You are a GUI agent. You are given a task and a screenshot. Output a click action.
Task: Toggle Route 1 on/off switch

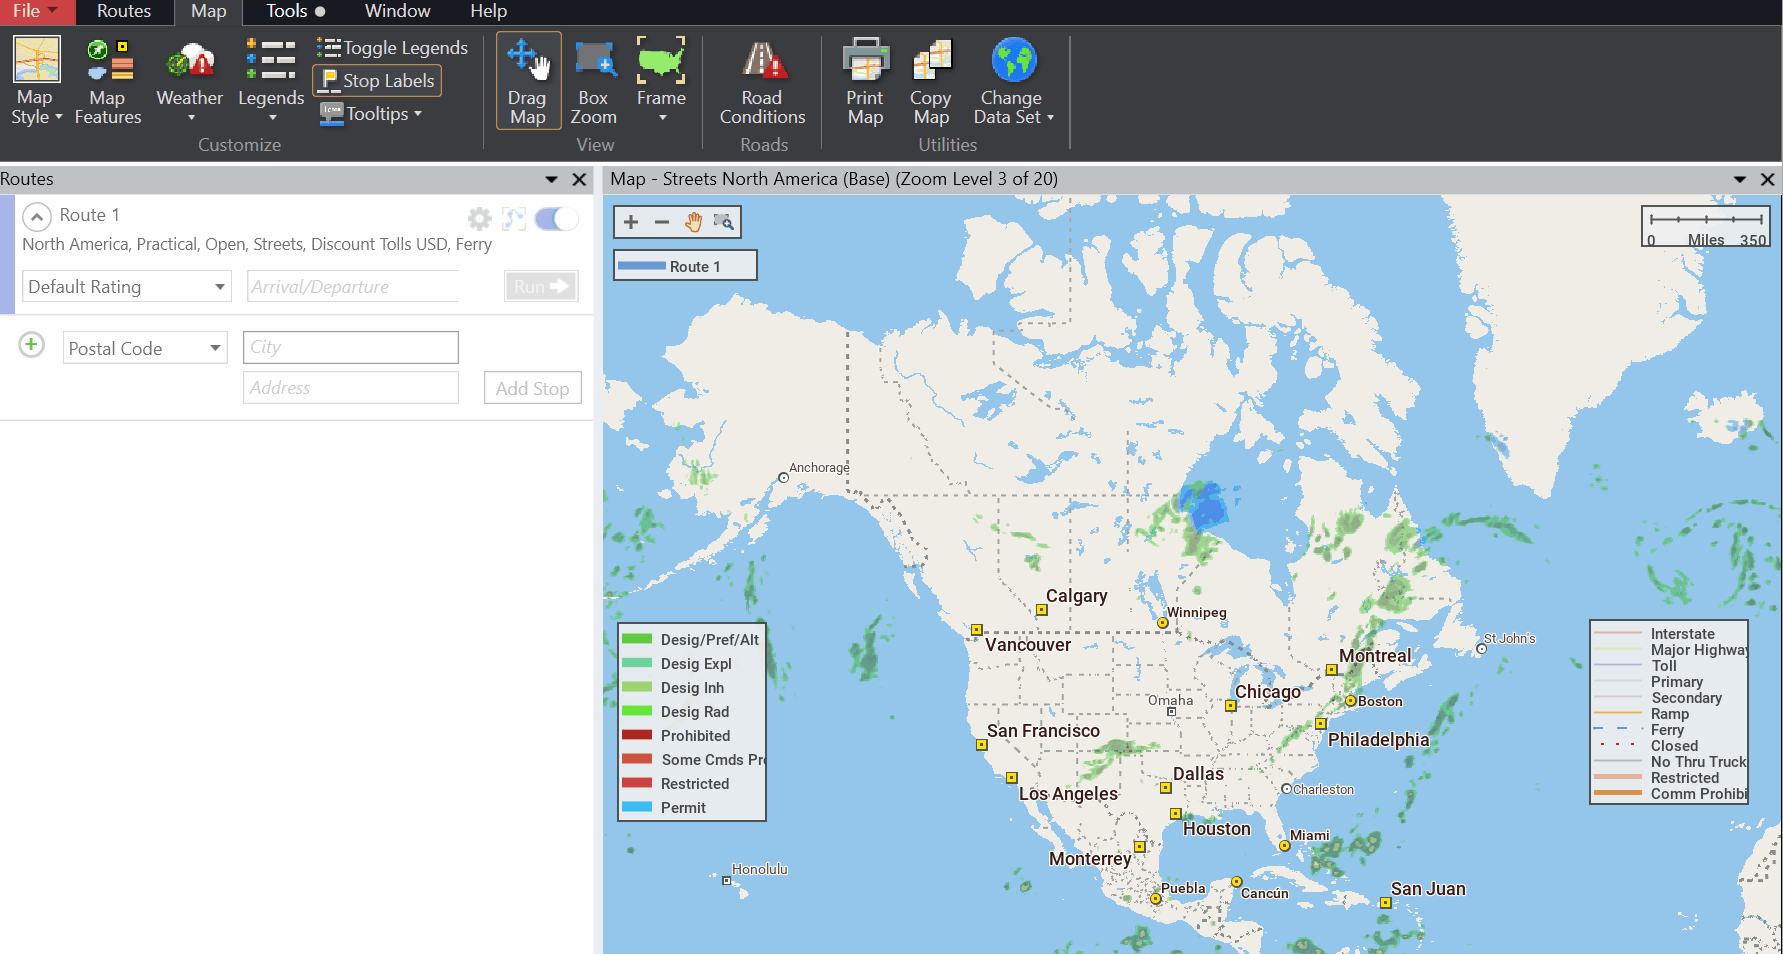point(556,218)
